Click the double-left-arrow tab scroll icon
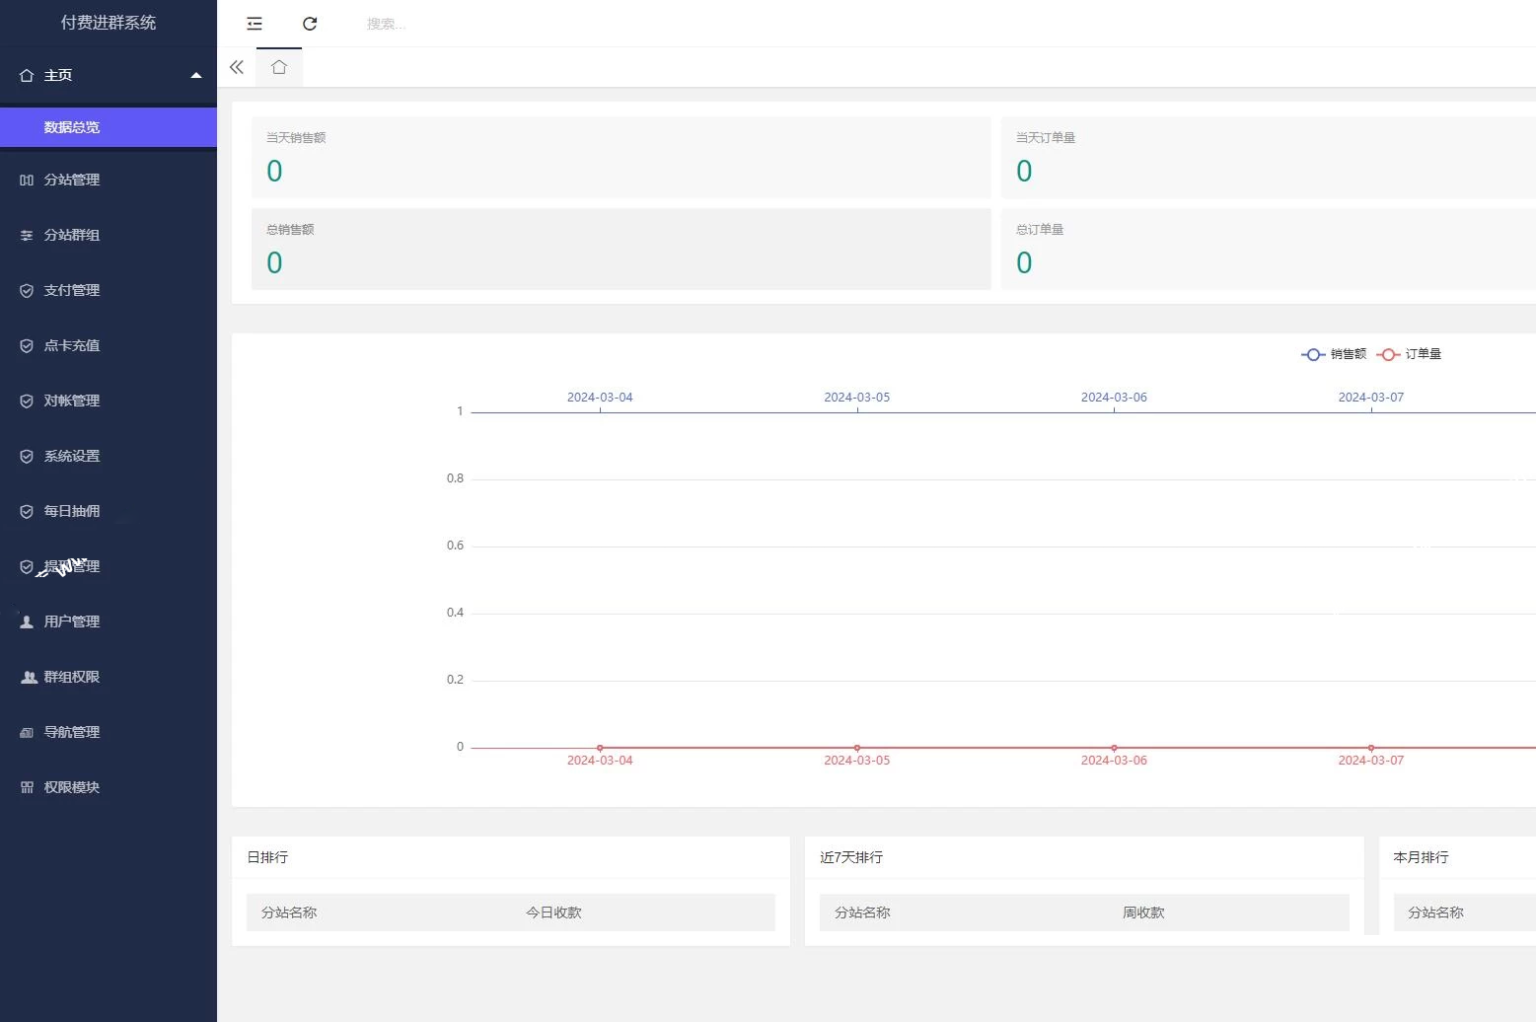 [x=237, y=67]
